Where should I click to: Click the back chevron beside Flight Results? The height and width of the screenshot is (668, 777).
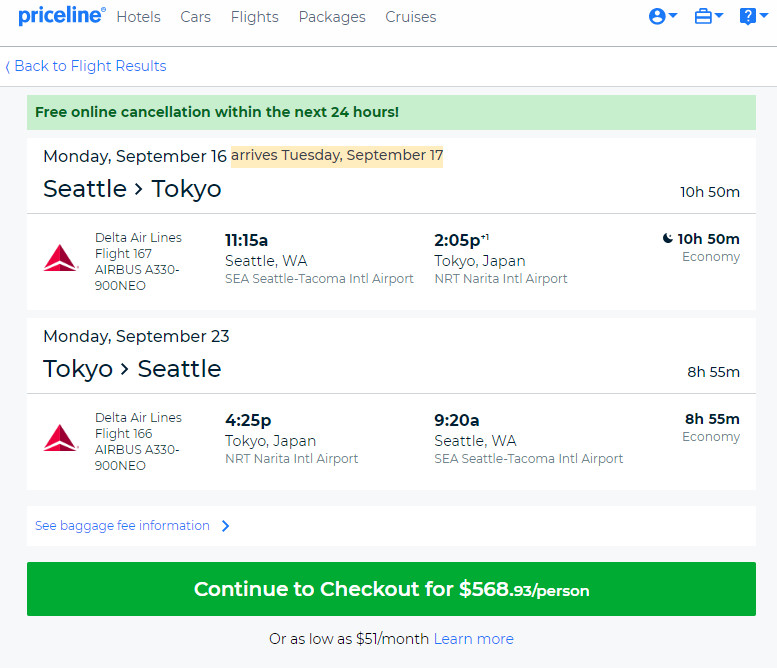(x=7, y=66)
